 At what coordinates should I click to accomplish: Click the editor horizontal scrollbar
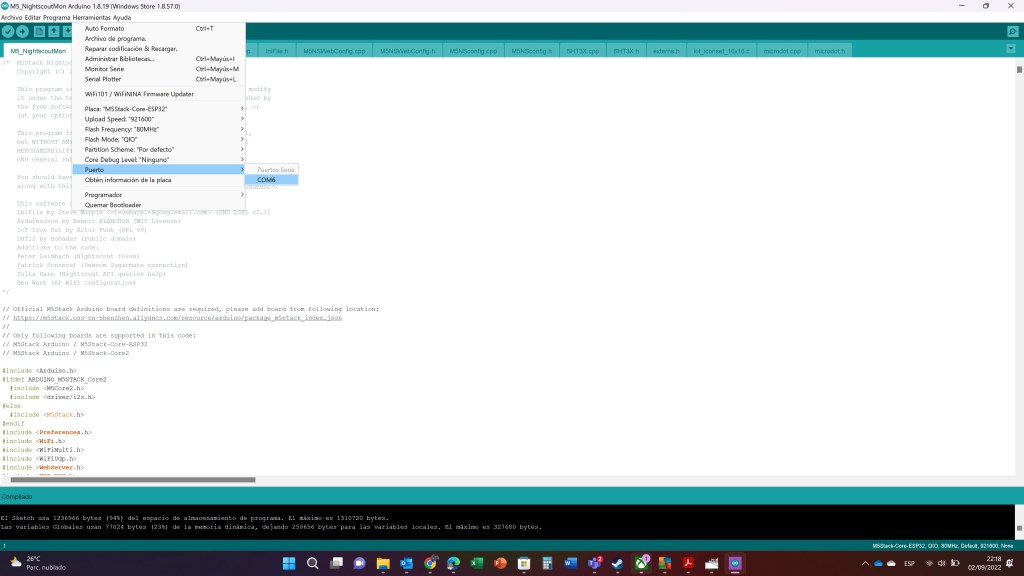pos(130,479)
